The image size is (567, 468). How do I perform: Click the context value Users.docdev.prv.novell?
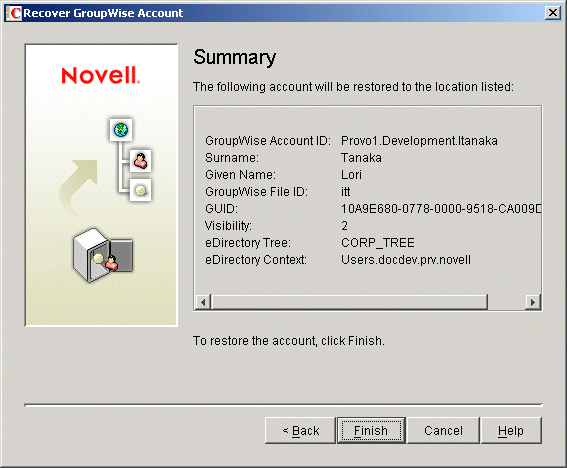406,260
